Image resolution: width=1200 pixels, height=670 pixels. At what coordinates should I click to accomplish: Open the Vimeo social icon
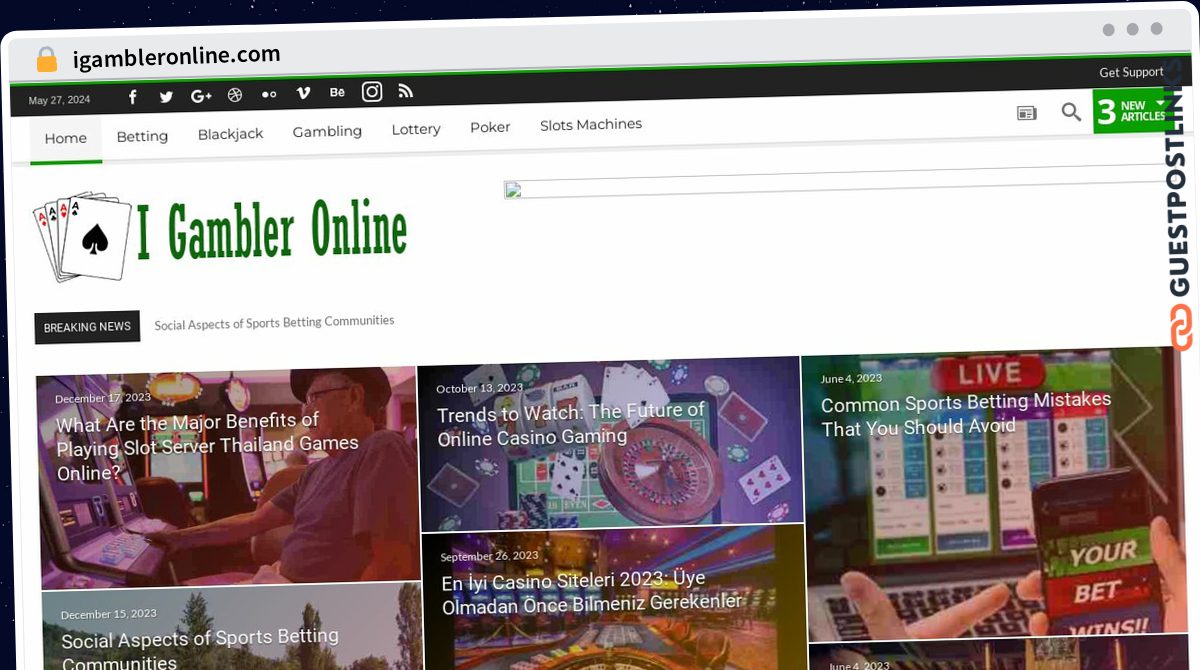click(303, 93)
